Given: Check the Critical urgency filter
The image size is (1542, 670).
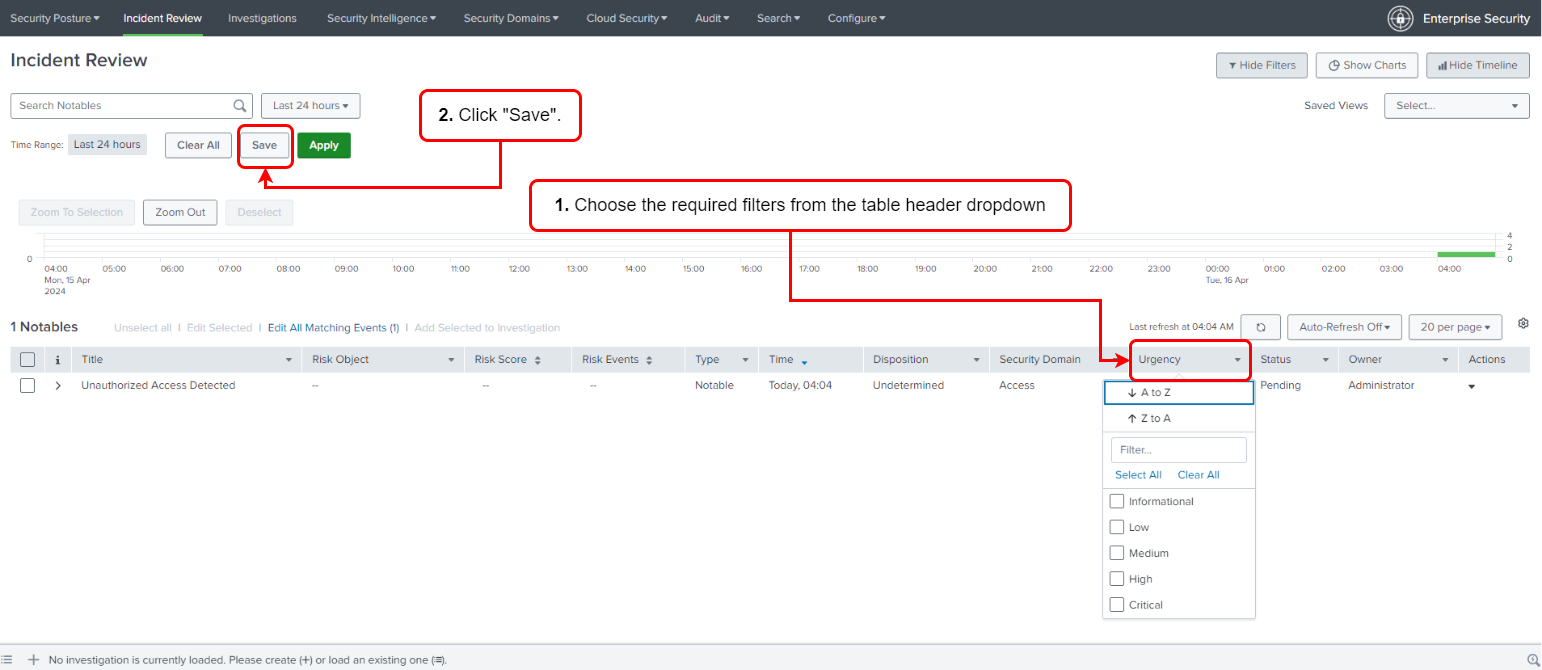Looking at the screenshot, I should 1117,604.
